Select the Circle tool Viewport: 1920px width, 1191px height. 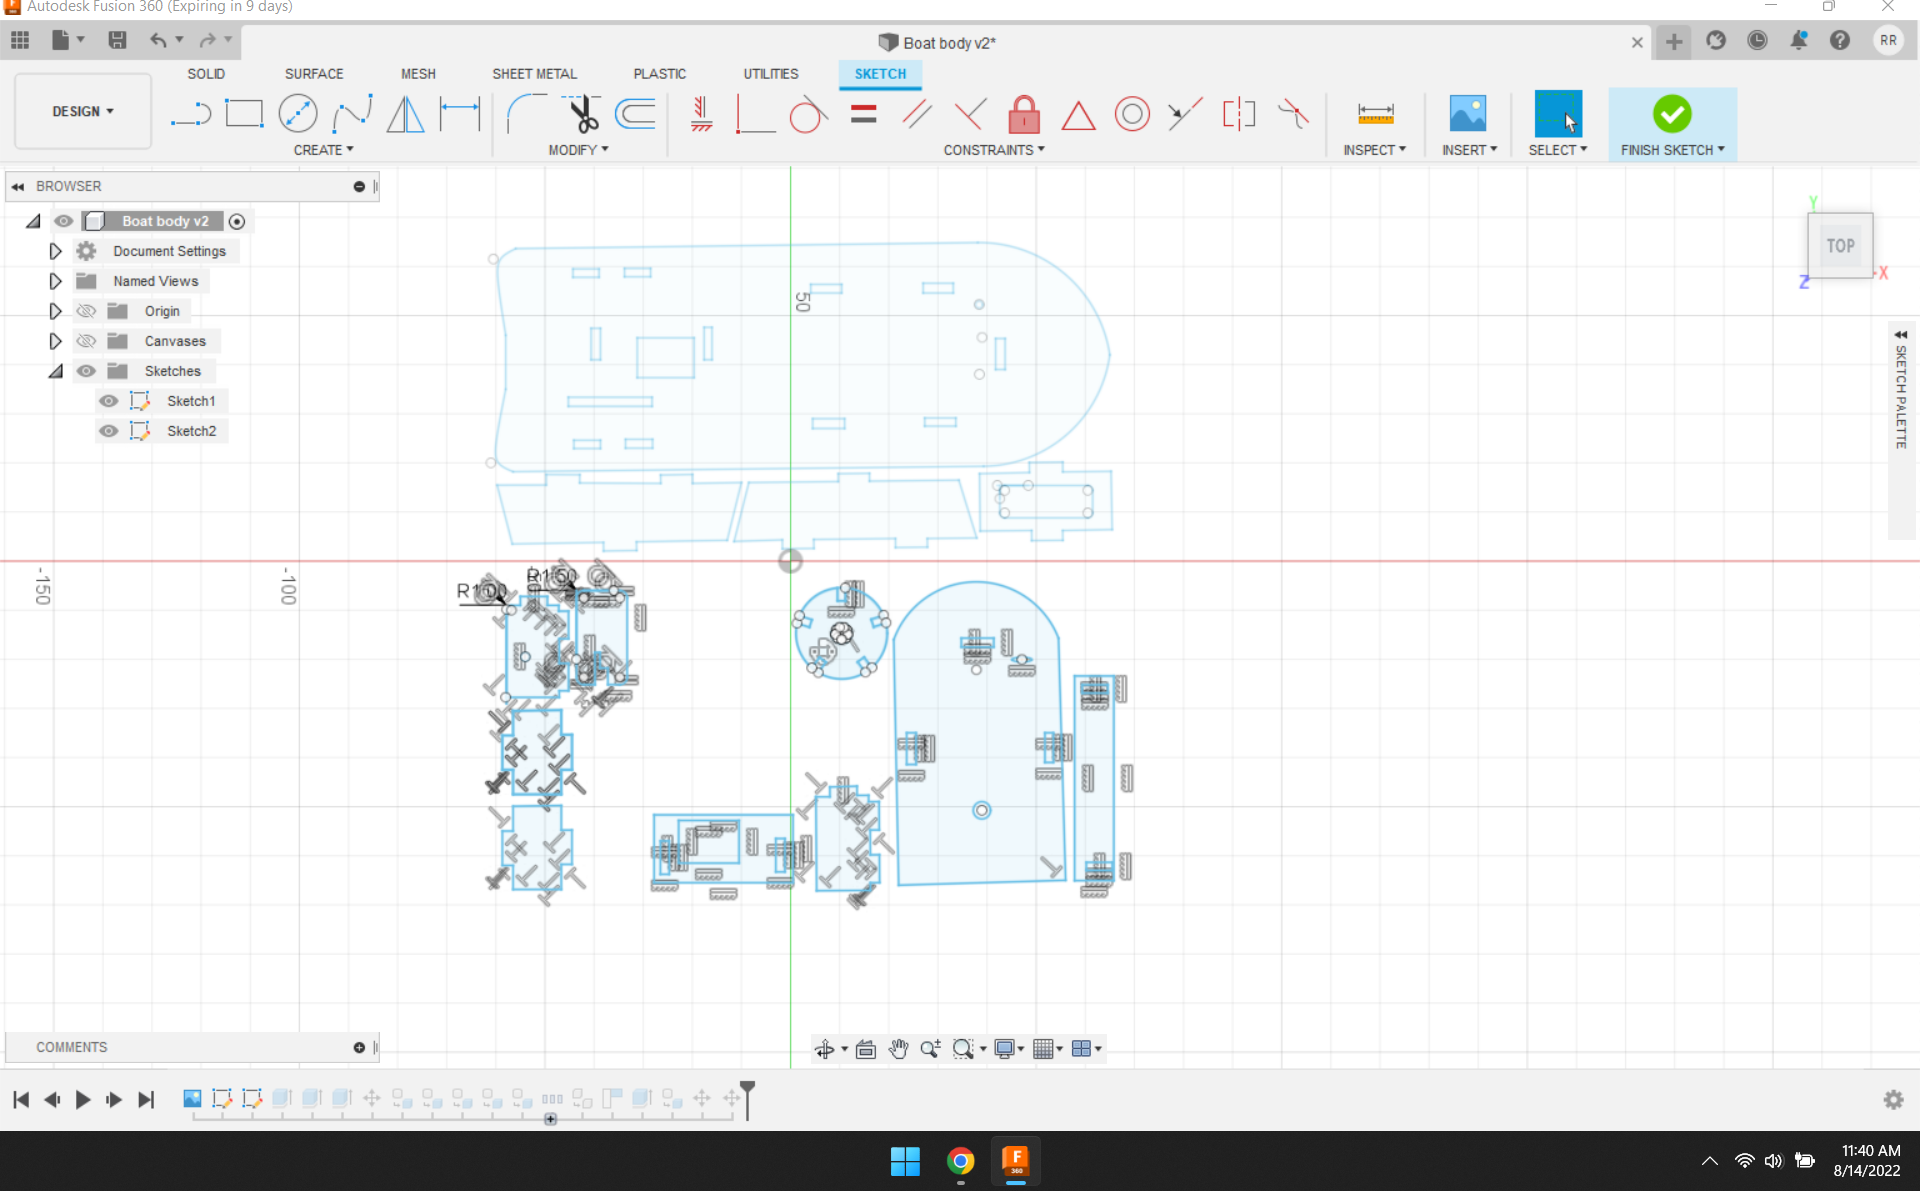coord(298,114)
